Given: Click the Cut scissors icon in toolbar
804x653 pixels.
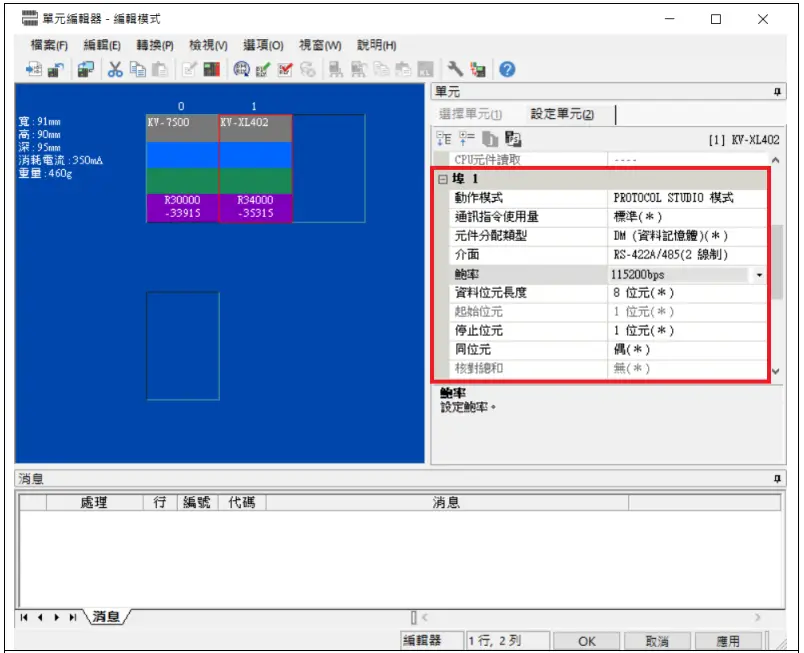Looking at the screenshot, I should click(115, 69).
